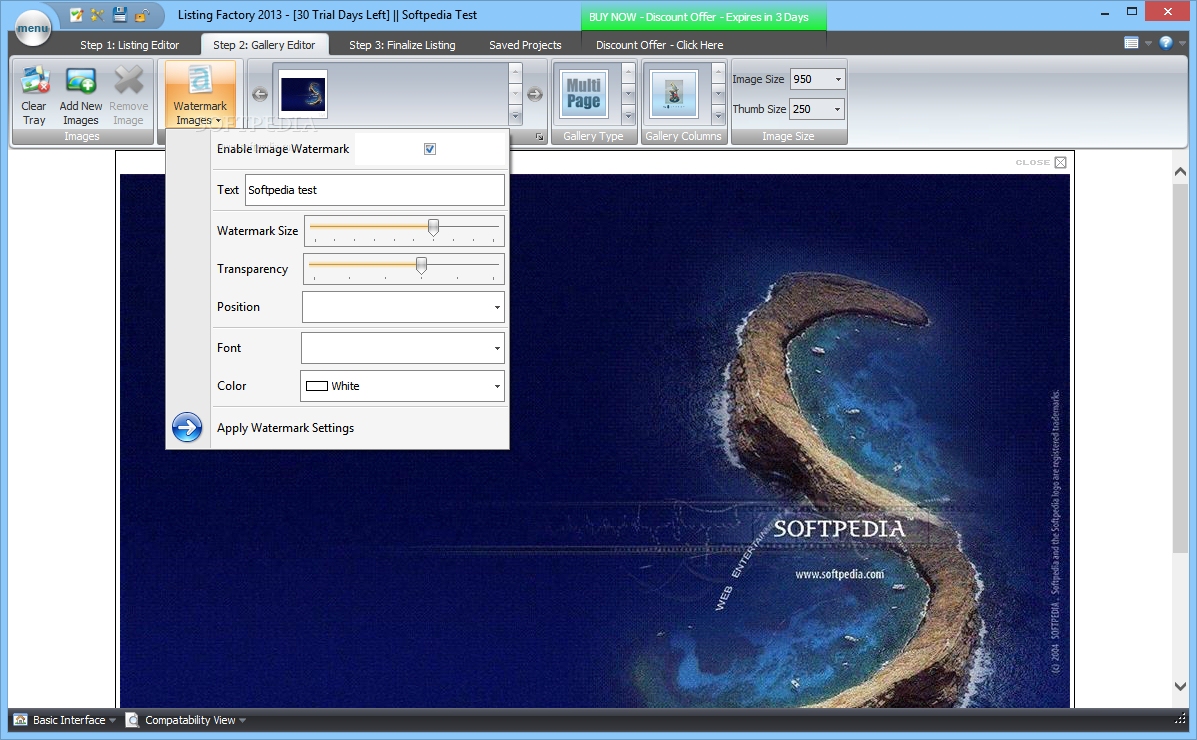Click the preview scrollbar up arrow
The height and width of the screenshot is (740, 1197).
point(1180,172)
